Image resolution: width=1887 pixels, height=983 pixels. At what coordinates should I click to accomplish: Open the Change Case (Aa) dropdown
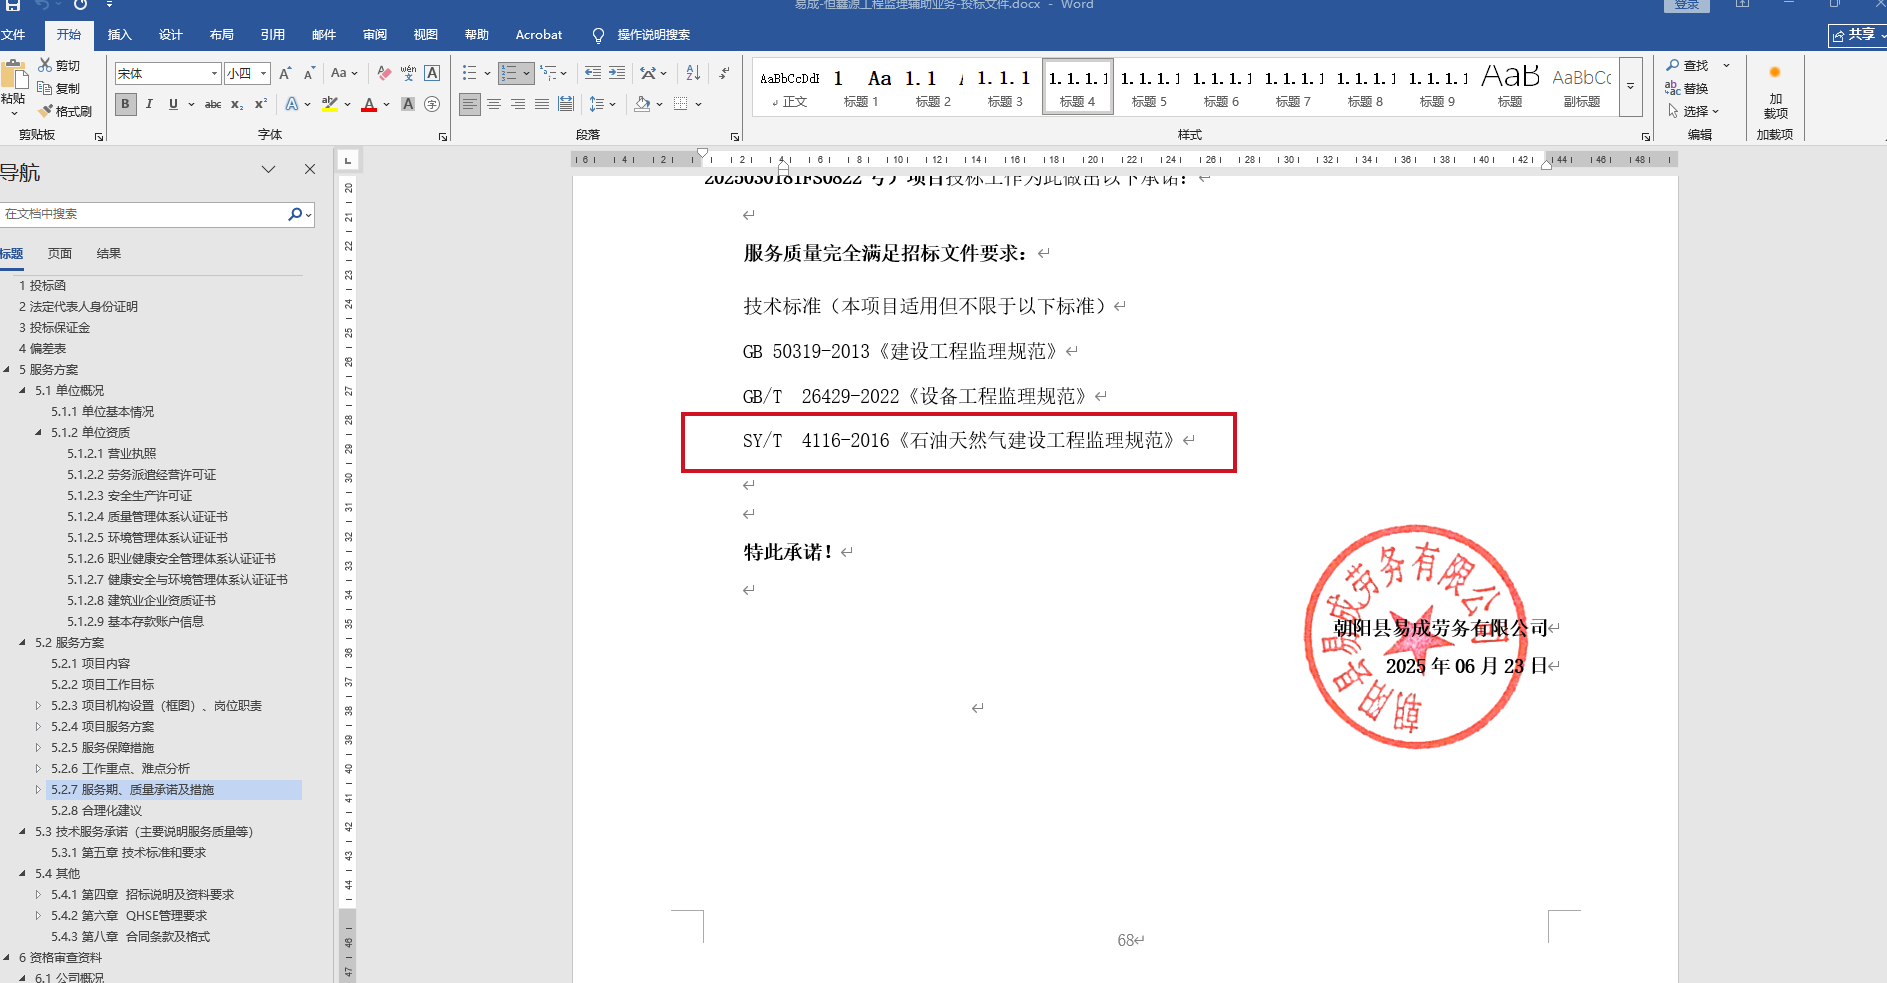pyautogui.click(x=344, y=73)
